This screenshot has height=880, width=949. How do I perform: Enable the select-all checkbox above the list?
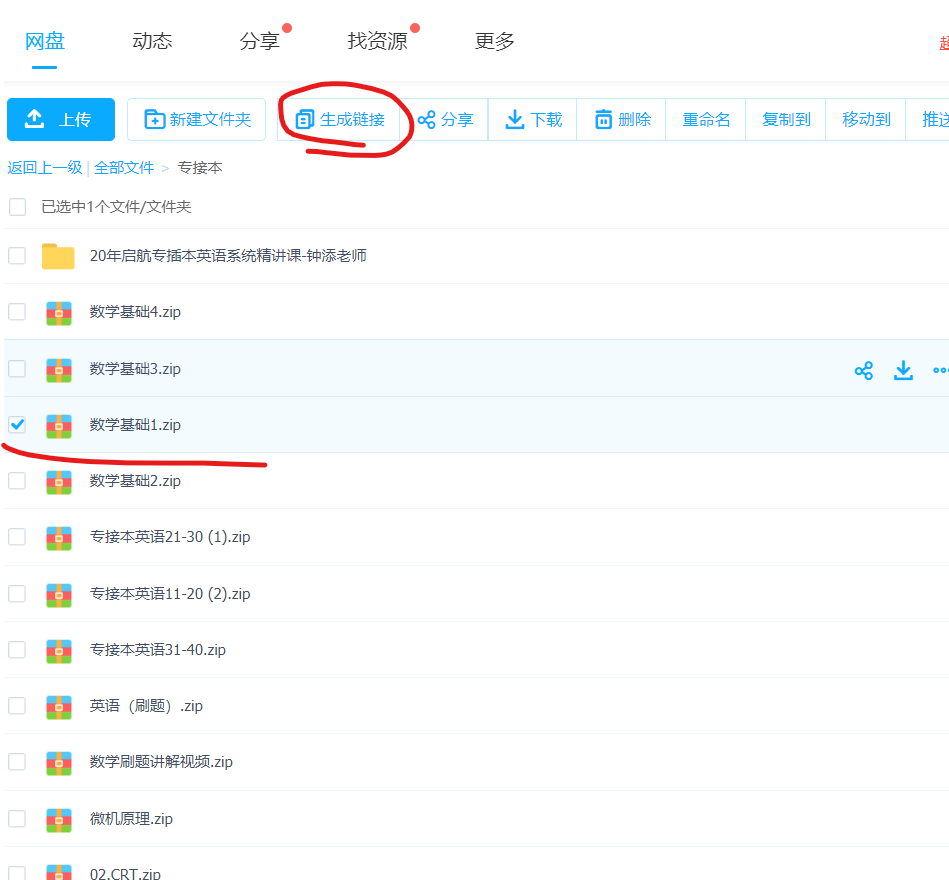point(17,207)
